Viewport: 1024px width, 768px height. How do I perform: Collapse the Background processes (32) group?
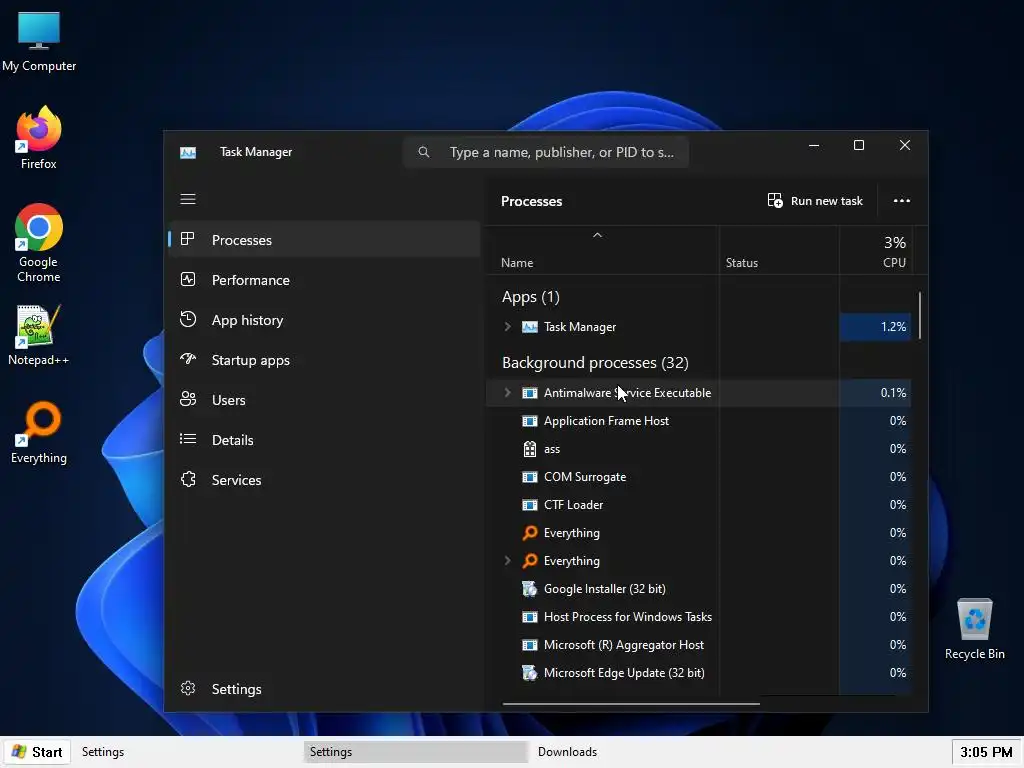click(596, 362)
